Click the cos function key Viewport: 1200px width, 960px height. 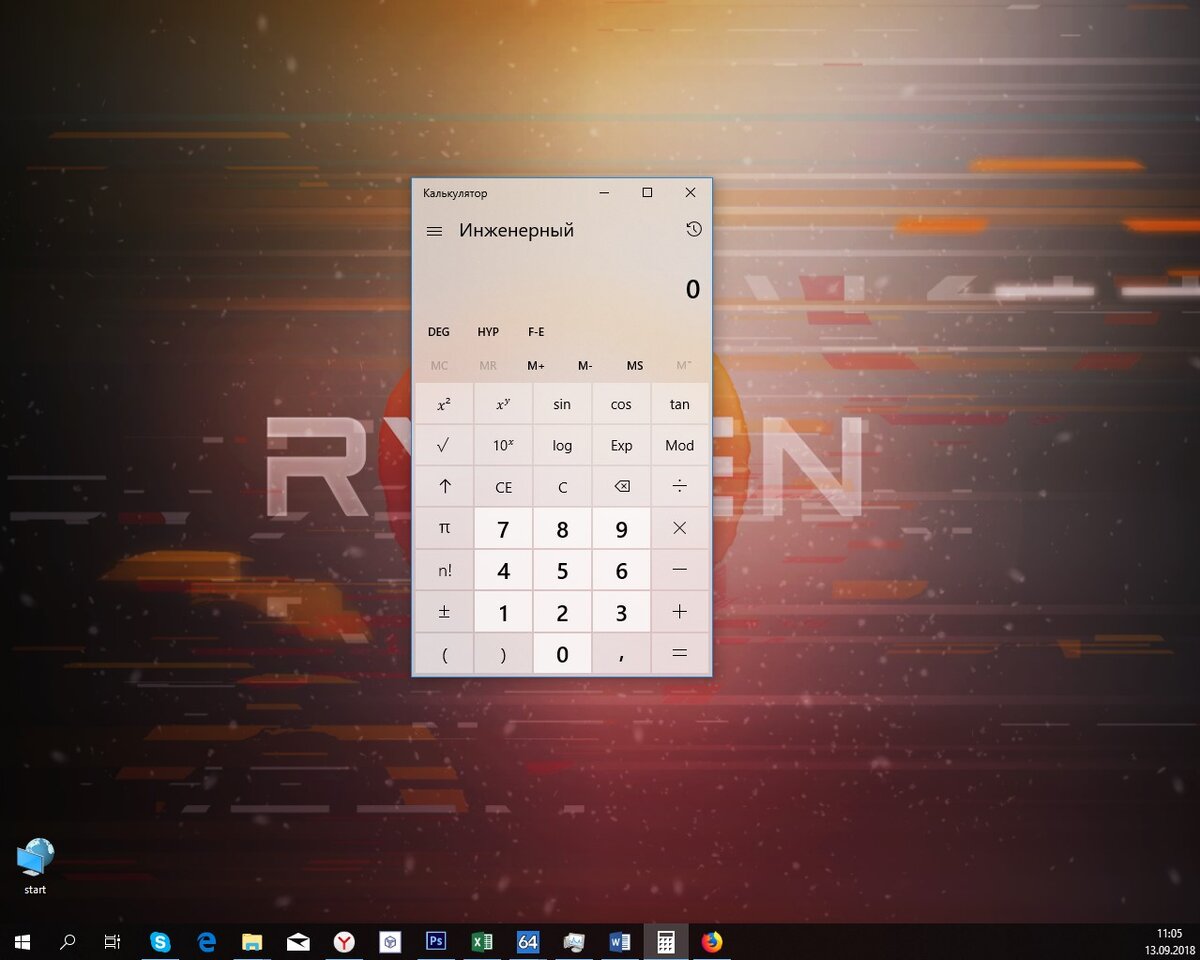pyautogui.click(x=621, y=405)
